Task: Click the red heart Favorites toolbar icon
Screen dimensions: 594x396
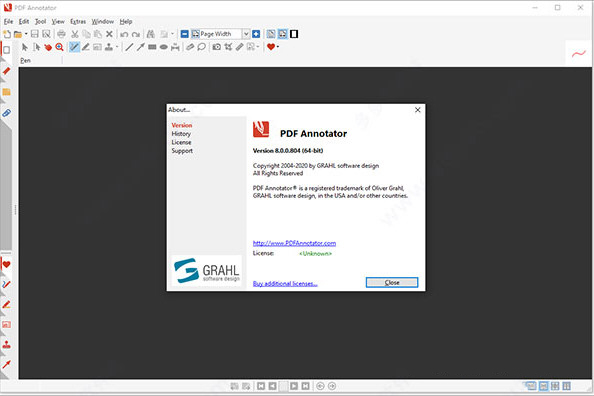Action: coord(271,47)
